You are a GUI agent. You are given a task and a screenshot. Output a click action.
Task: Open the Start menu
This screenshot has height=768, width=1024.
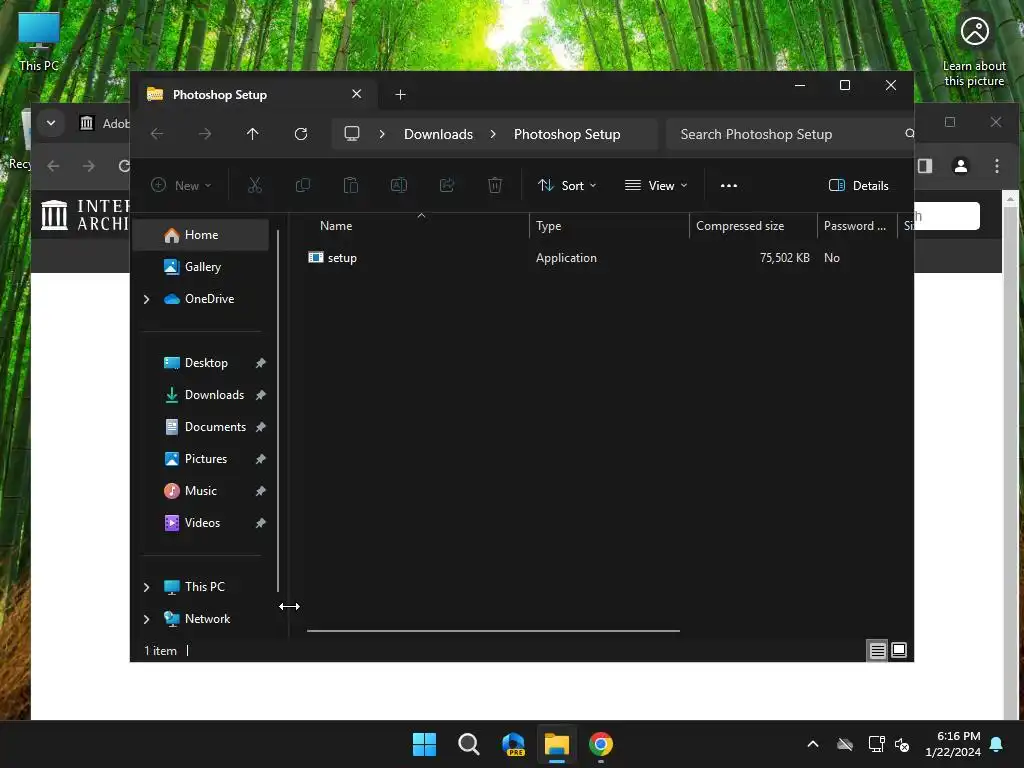[424, 744]
